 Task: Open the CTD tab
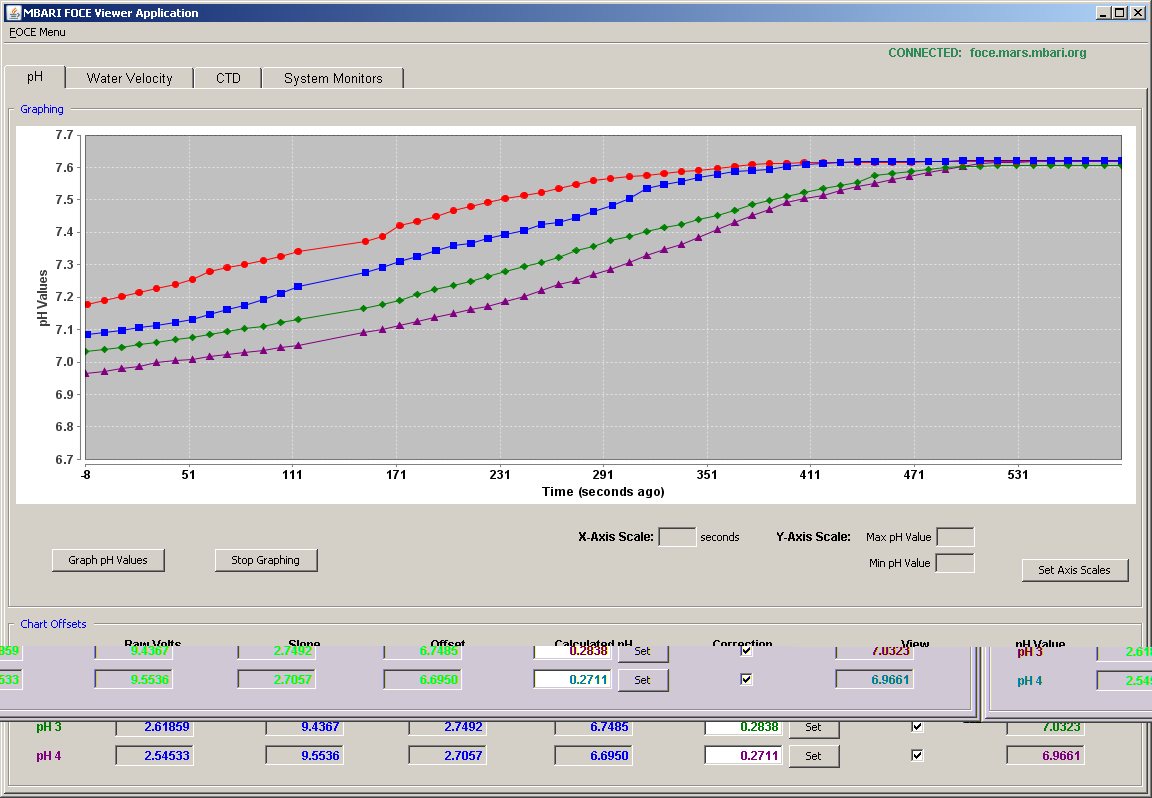coord(228,78)
